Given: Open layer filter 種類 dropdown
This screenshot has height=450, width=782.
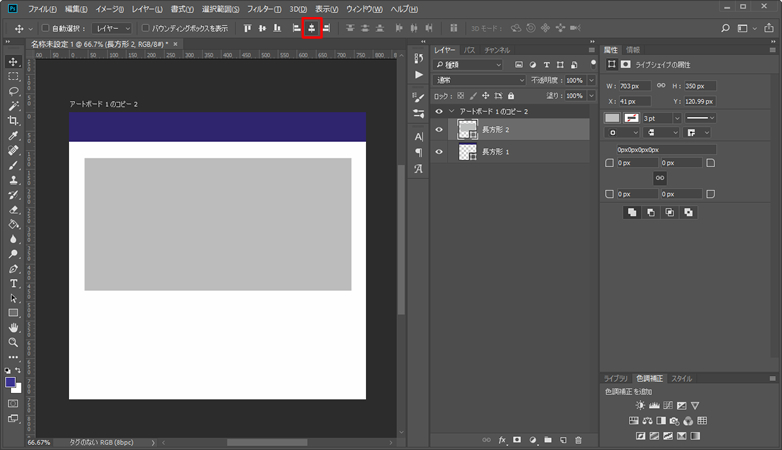Looking at the screenshot, I should click(x=468, y=65).
